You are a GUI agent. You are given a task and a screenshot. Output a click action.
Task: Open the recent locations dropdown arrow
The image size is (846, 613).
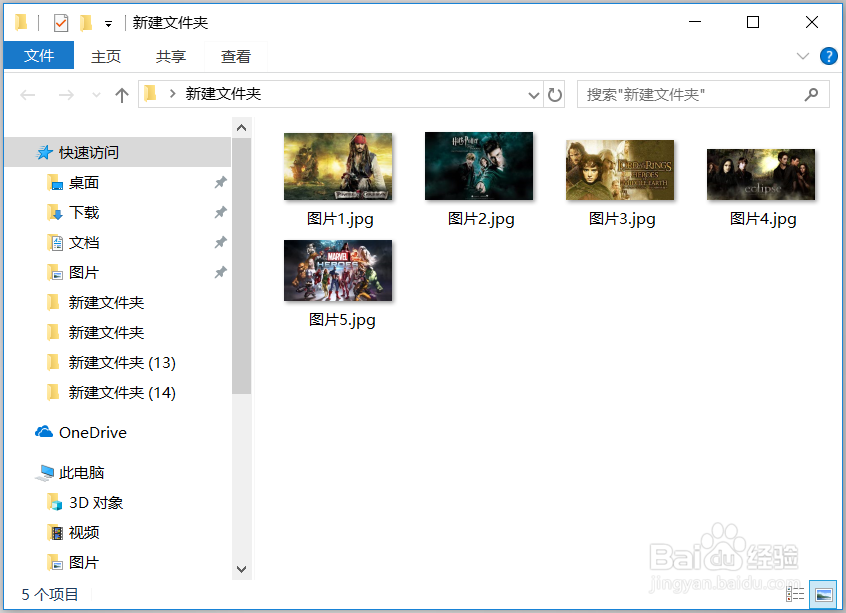coord(96,96)
